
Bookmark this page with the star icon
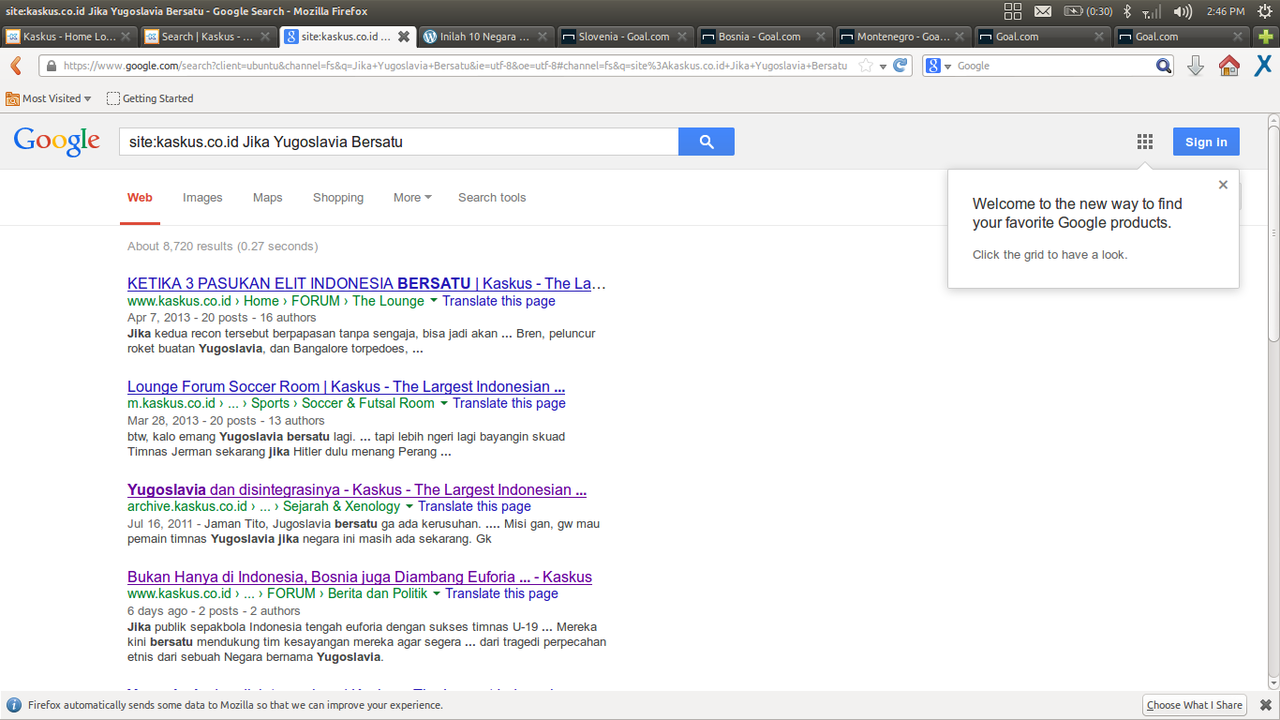[866, 66]
